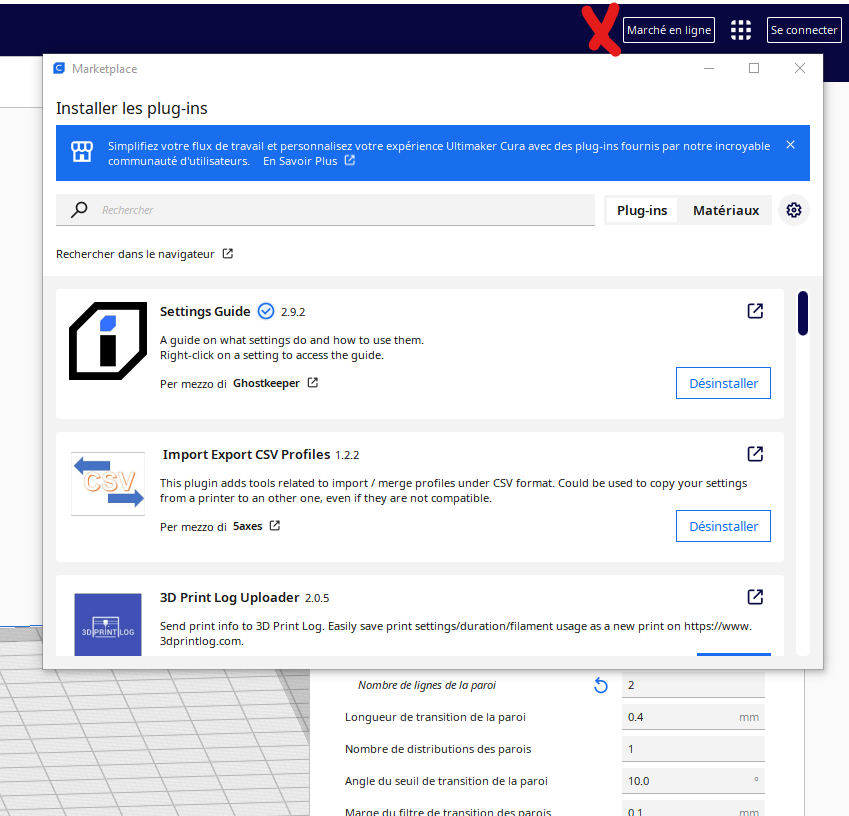Image resolution: width=849 pixels, height=816 pixels.
Task: Click the Nombre de lignes de la paroi label
Action: click(x=427, y=685)
